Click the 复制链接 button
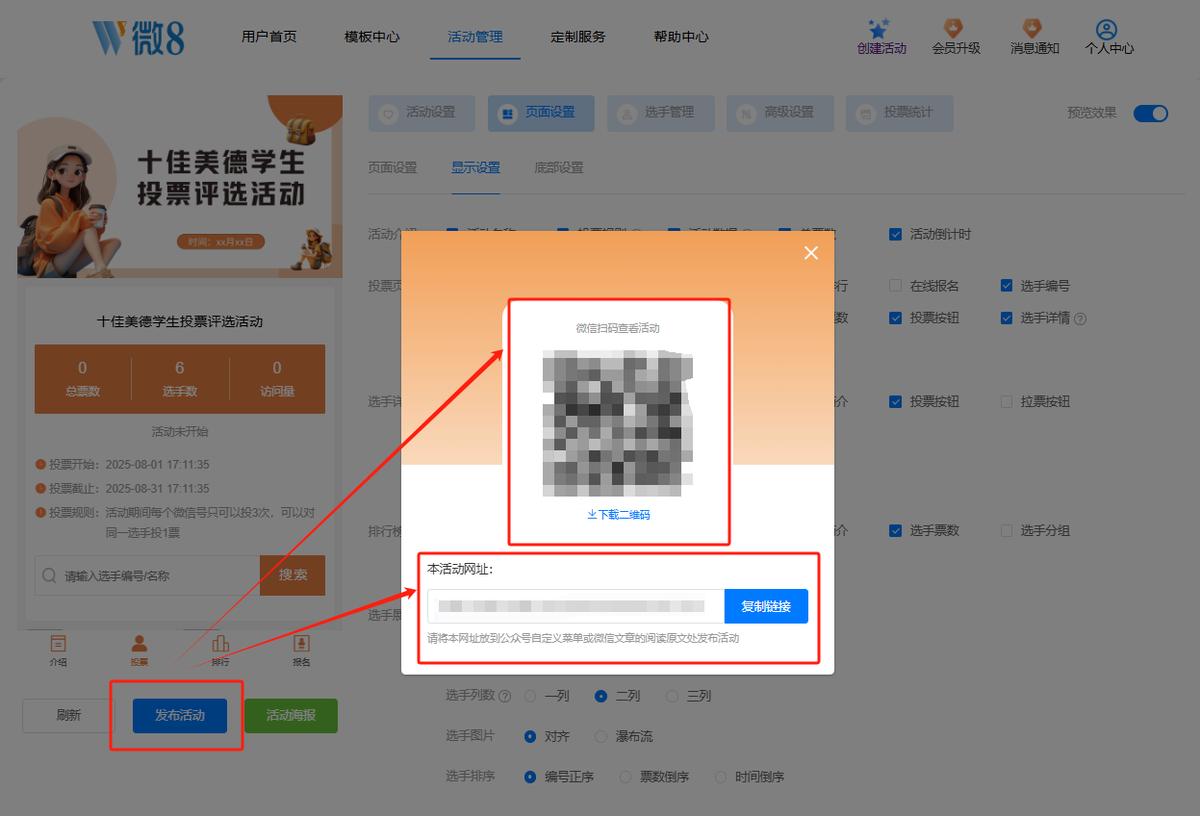The image size is (1200, 816). pos(766,607)
